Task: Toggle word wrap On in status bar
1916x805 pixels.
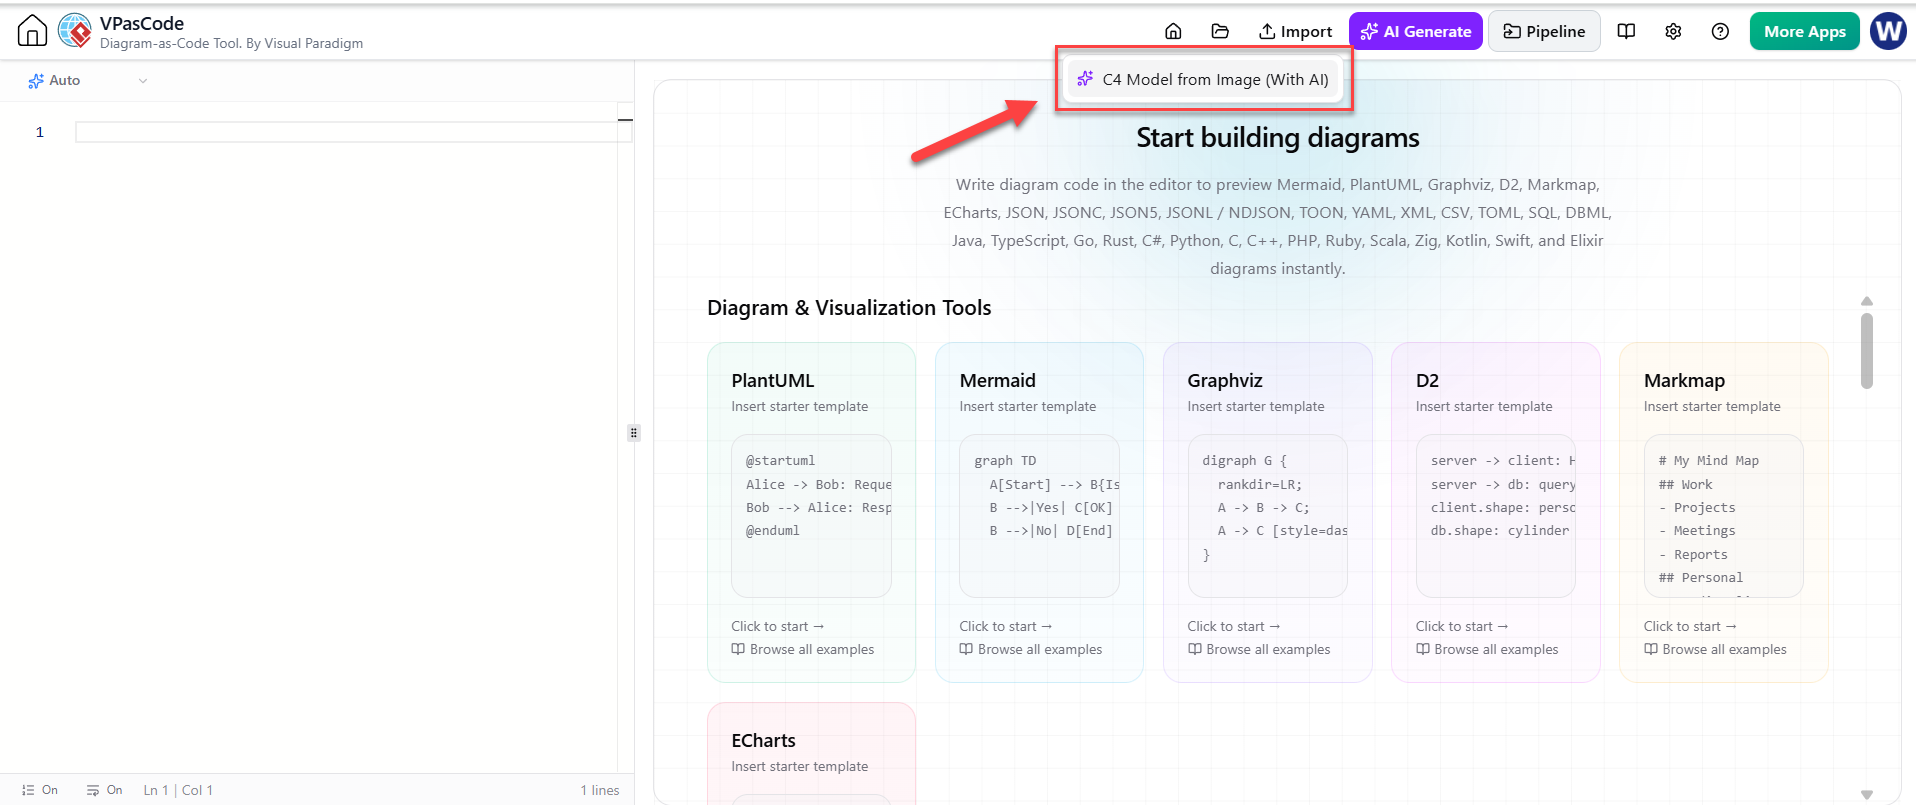Action: click(104, 790)
